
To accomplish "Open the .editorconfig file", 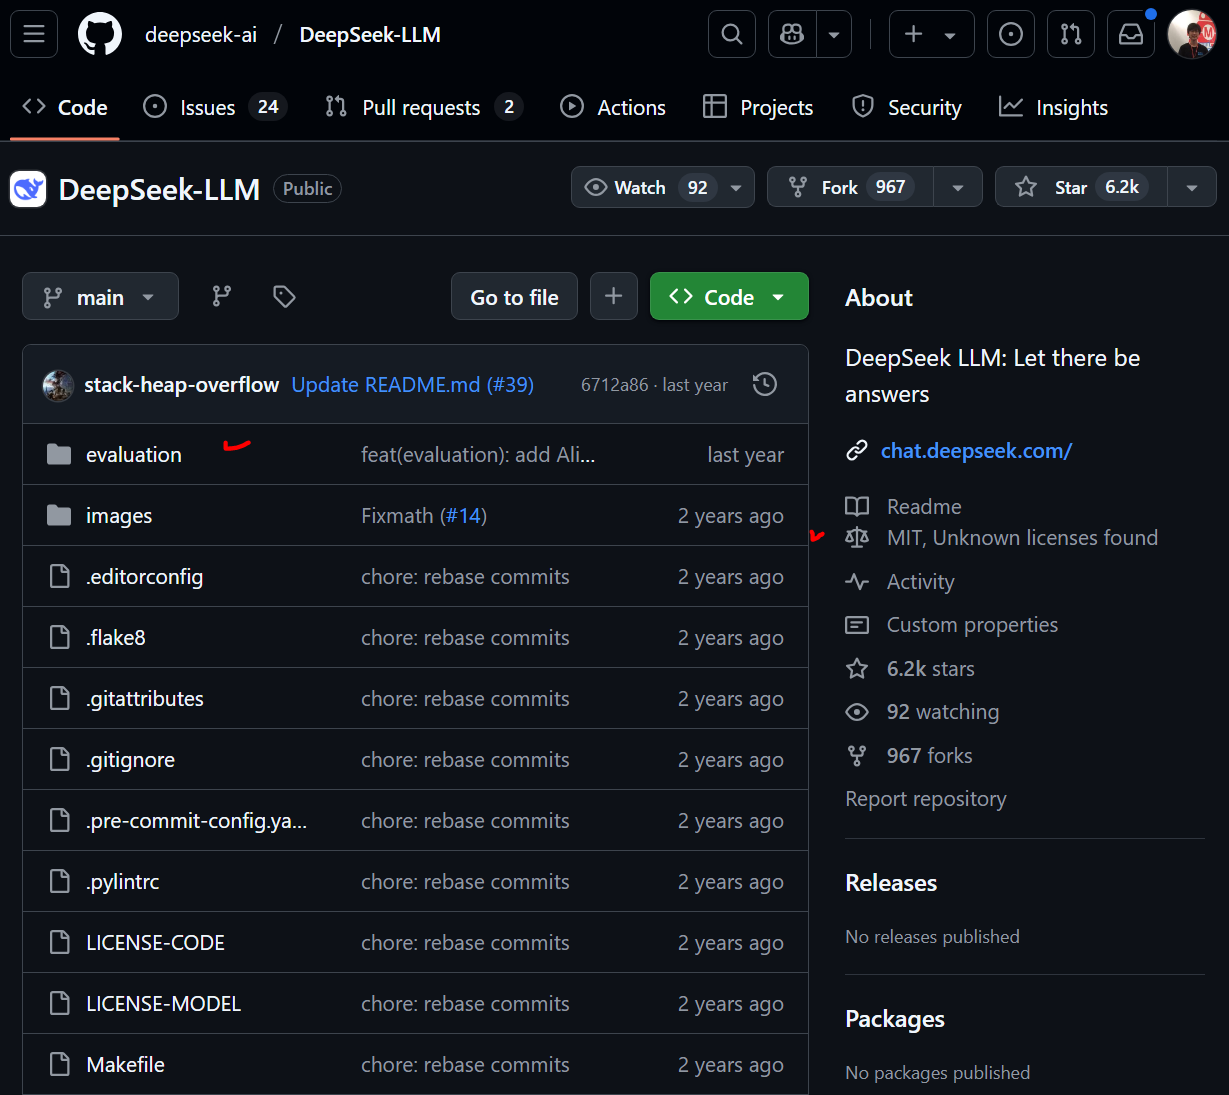I will coord(145,577).
